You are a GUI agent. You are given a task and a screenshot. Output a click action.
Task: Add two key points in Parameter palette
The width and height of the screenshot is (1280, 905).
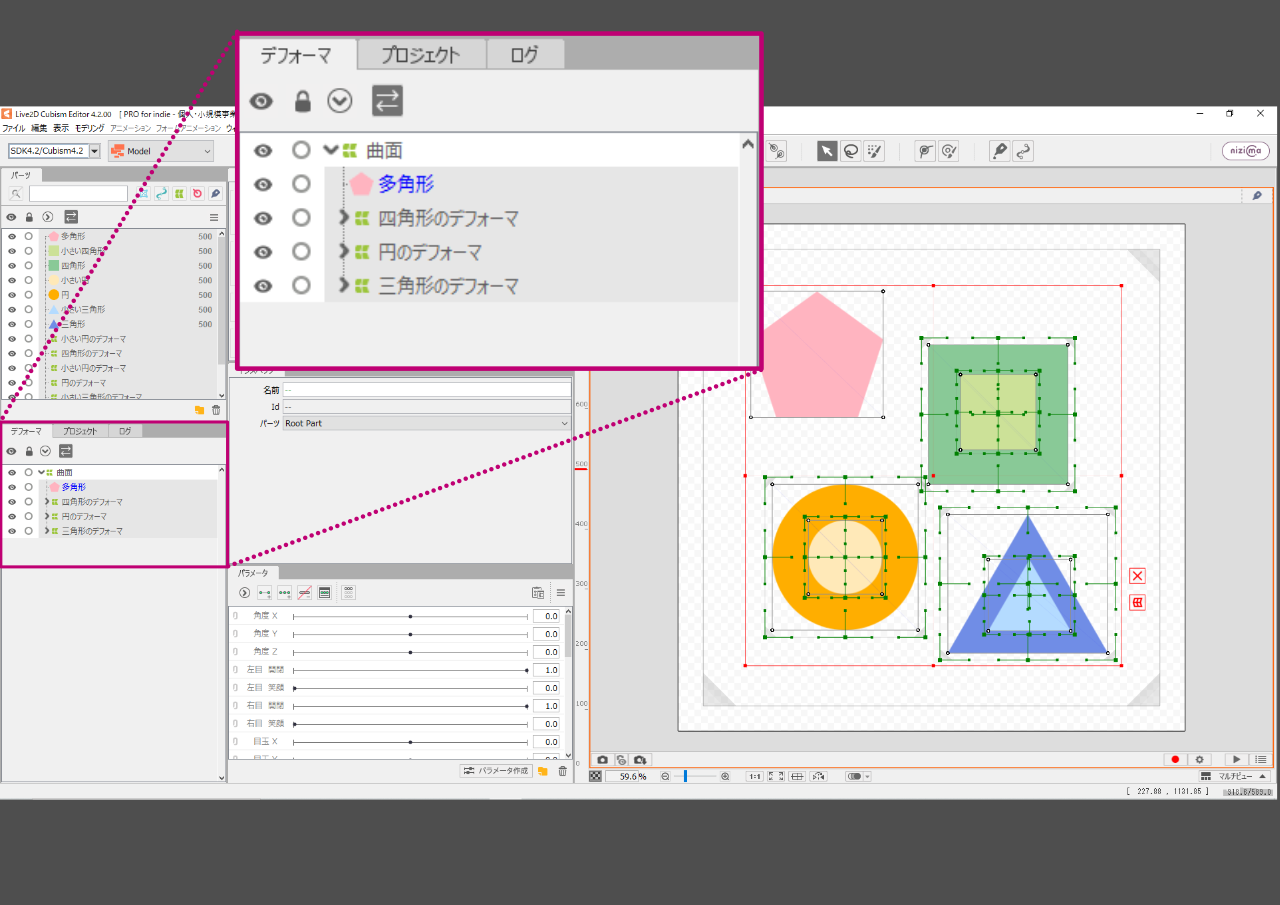click(265, 593)
